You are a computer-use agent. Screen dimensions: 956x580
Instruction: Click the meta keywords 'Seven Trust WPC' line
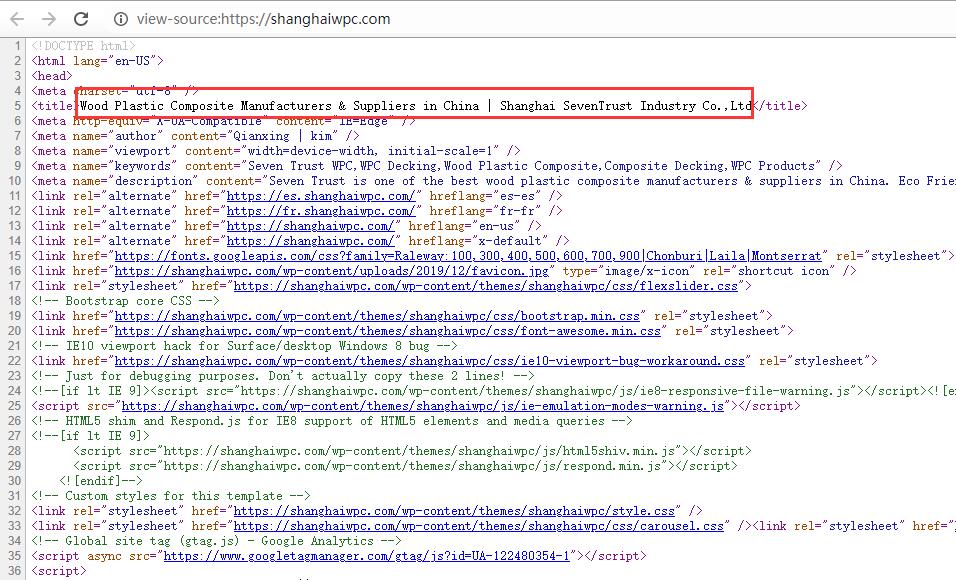point(437,166)
